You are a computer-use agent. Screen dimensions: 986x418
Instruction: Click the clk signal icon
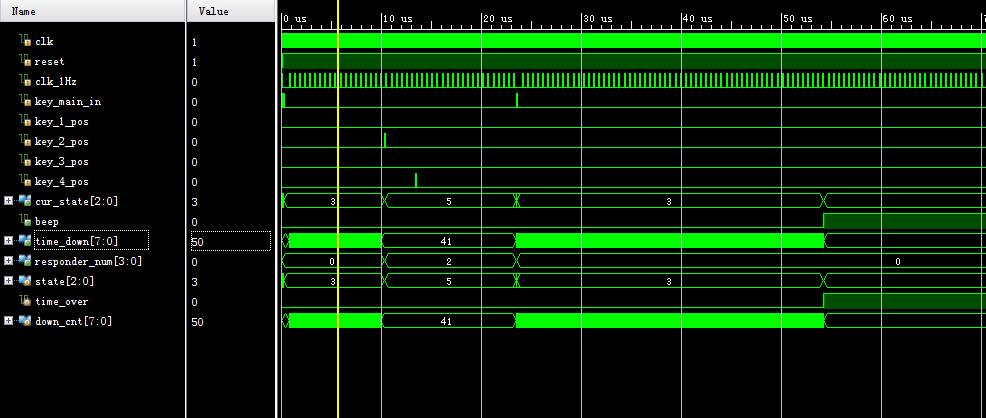tap(26, 41)
